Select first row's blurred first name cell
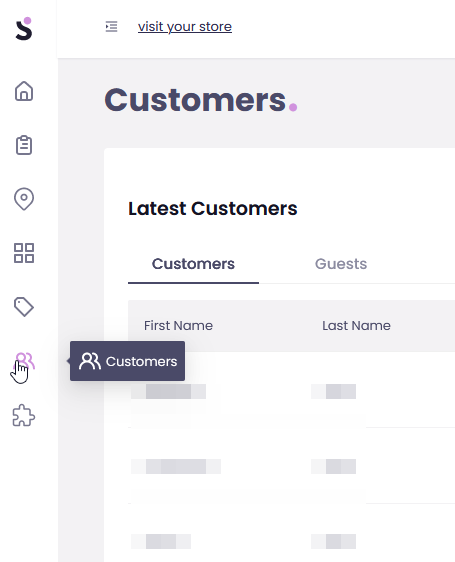 pyautogui.click(x=169, y=391)
